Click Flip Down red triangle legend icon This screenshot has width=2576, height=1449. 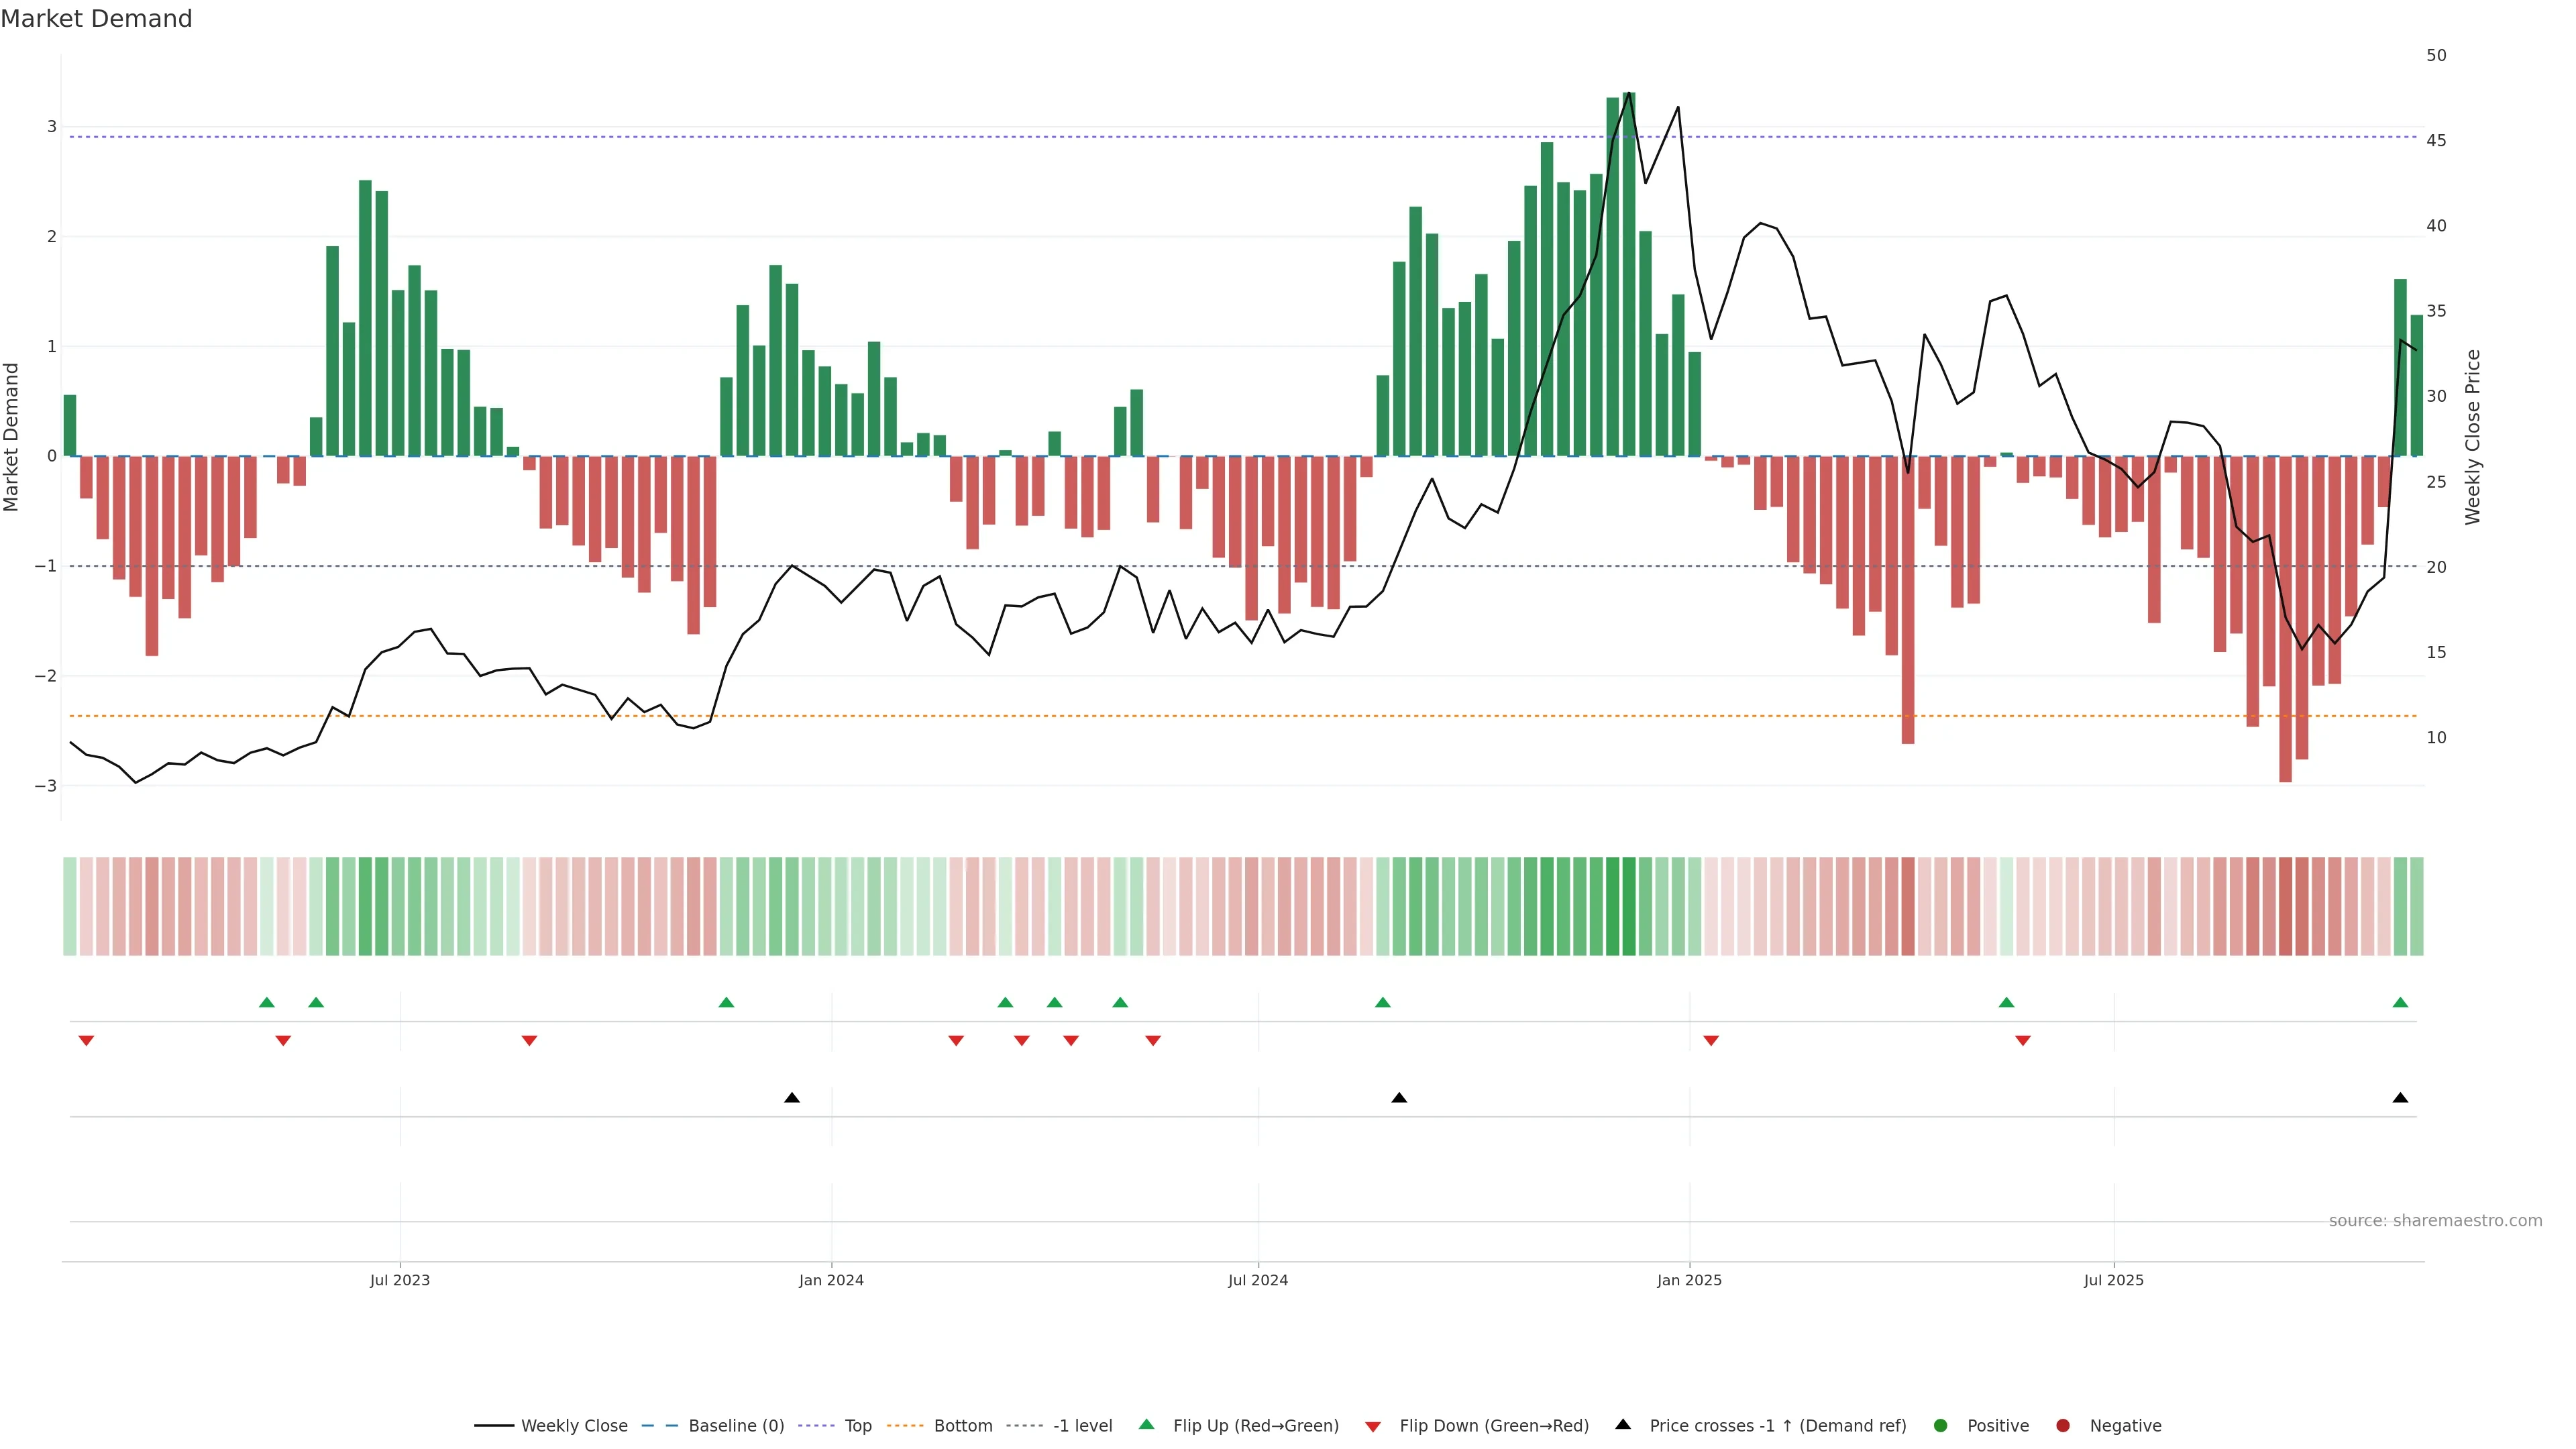coord(1373,1427)
